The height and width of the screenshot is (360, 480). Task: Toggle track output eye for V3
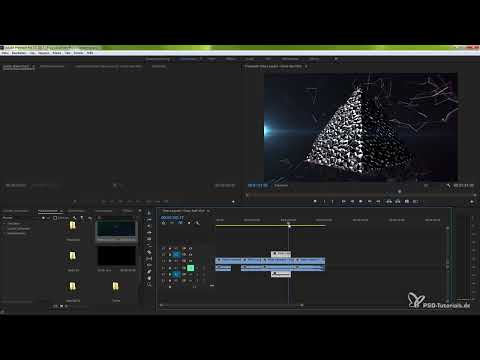pos(190,249)
